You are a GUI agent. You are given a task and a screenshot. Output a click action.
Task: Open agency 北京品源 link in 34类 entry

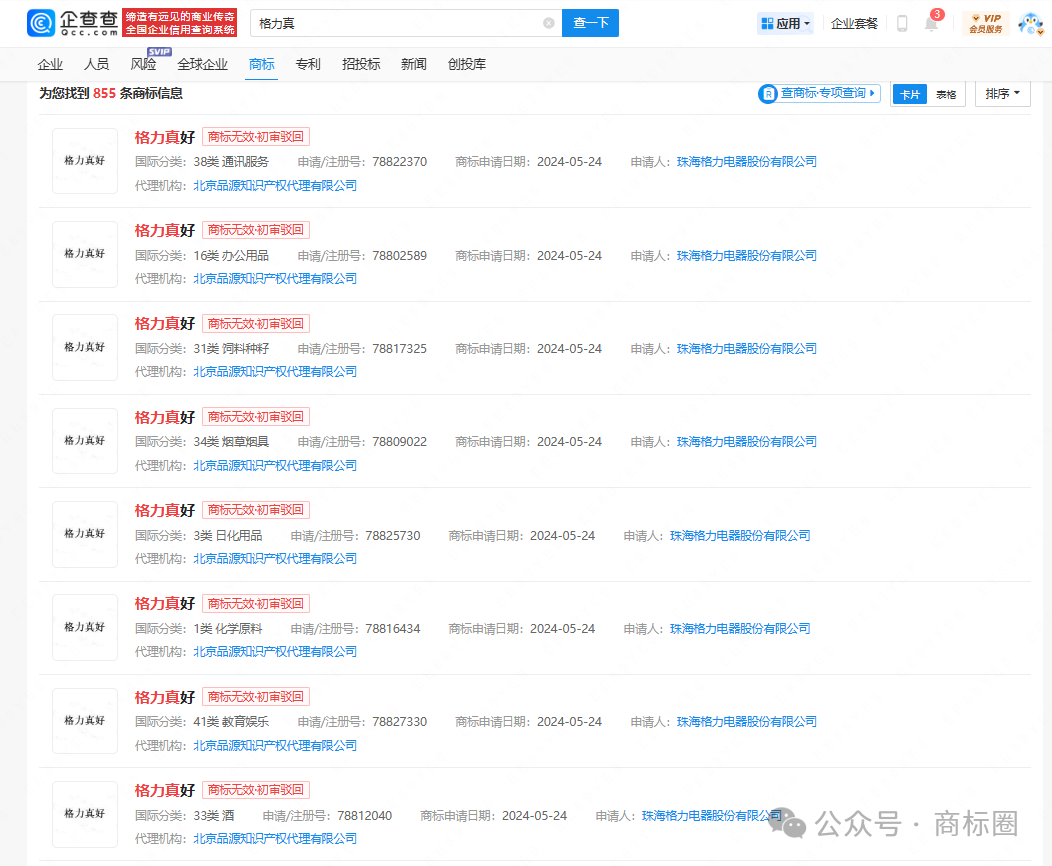tap(275, 466)
